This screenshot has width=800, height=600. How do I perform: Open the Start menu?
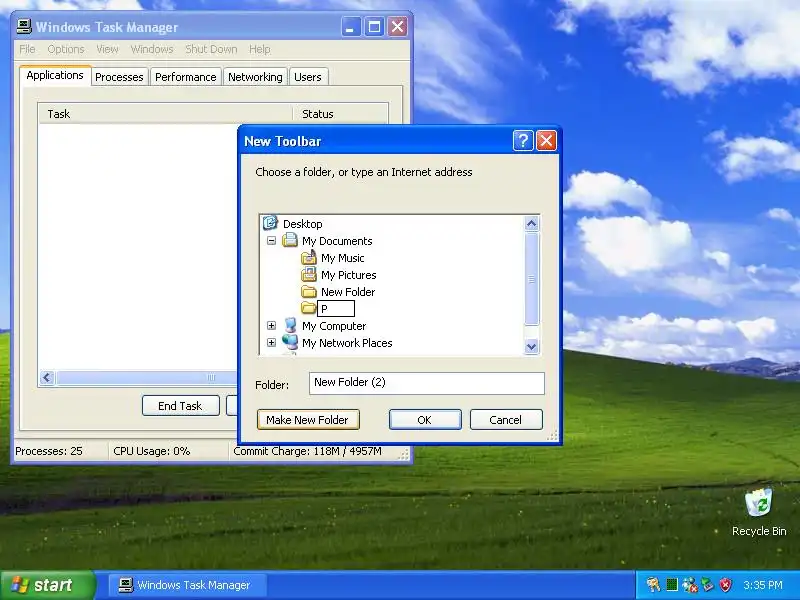47,585
